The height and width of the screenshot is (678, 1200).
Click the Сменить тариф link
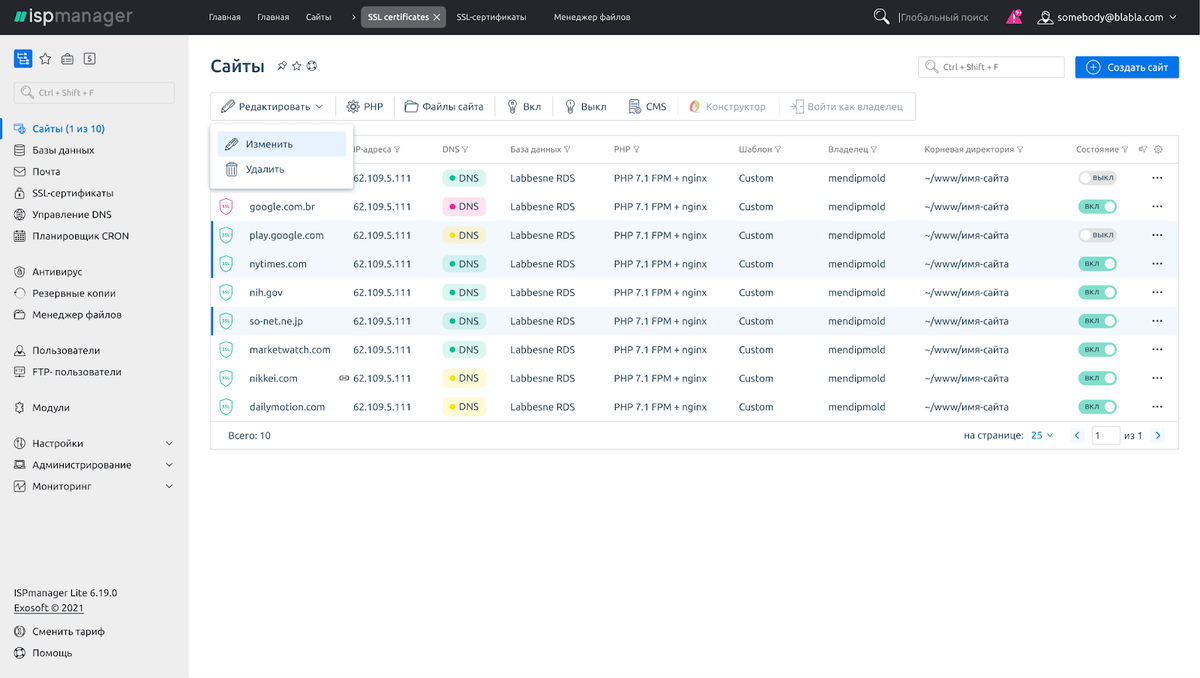[68, 632]
